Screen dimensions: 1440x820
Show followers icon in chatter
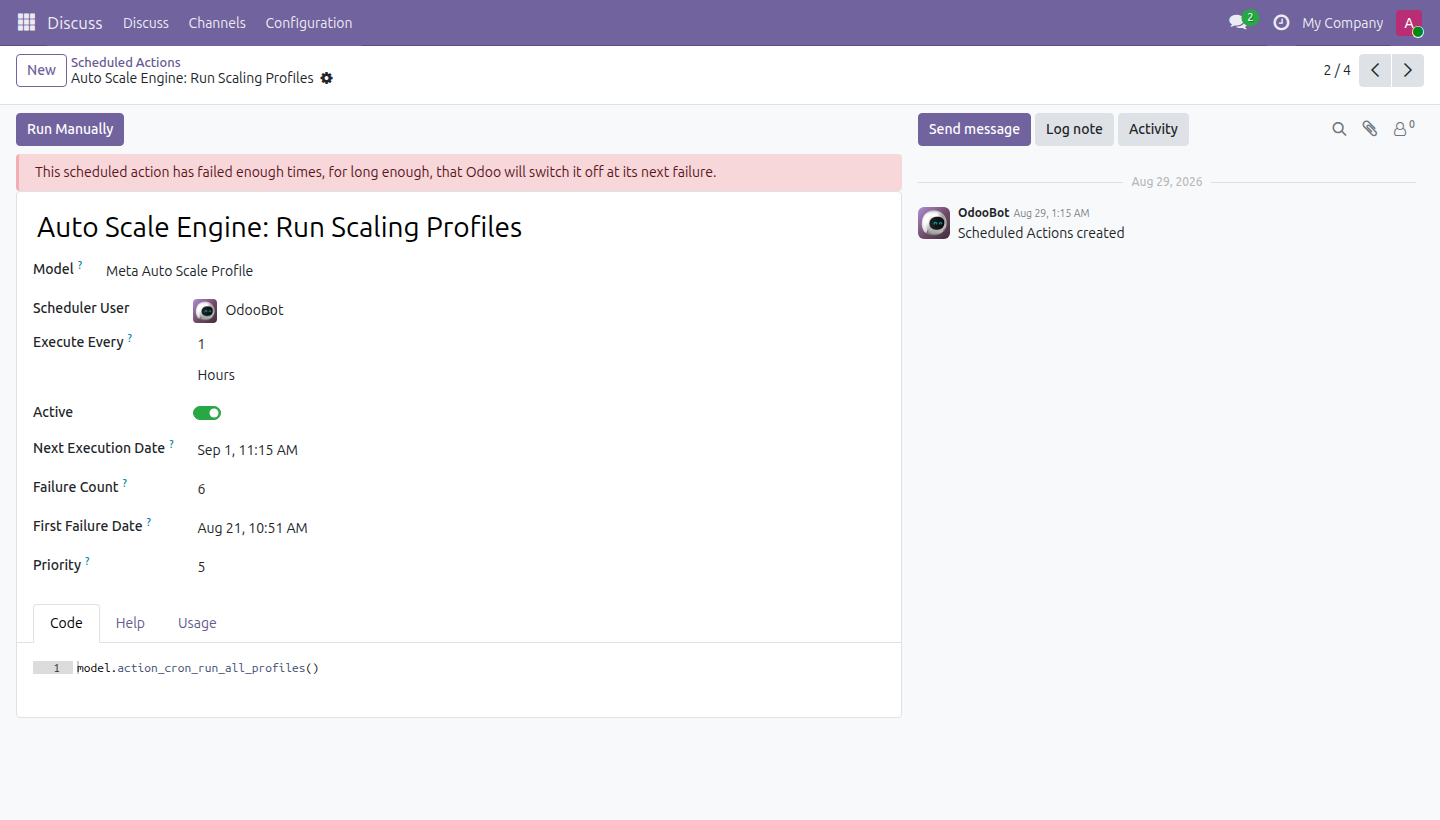[x=1404, y=128]
